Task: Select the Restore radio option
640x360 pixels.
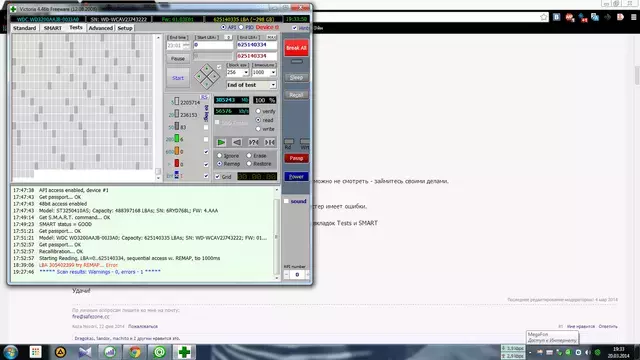Action: click(249, 164)
